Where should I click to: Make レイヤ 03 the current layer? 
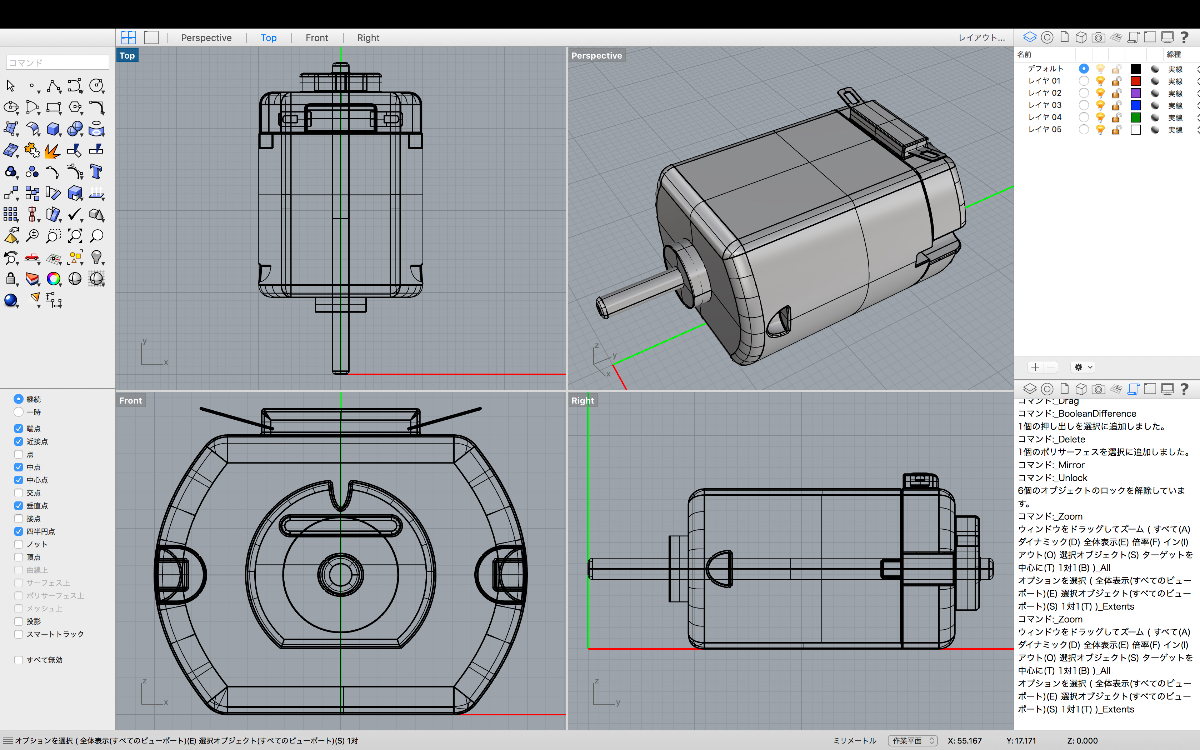(1084, 105)
